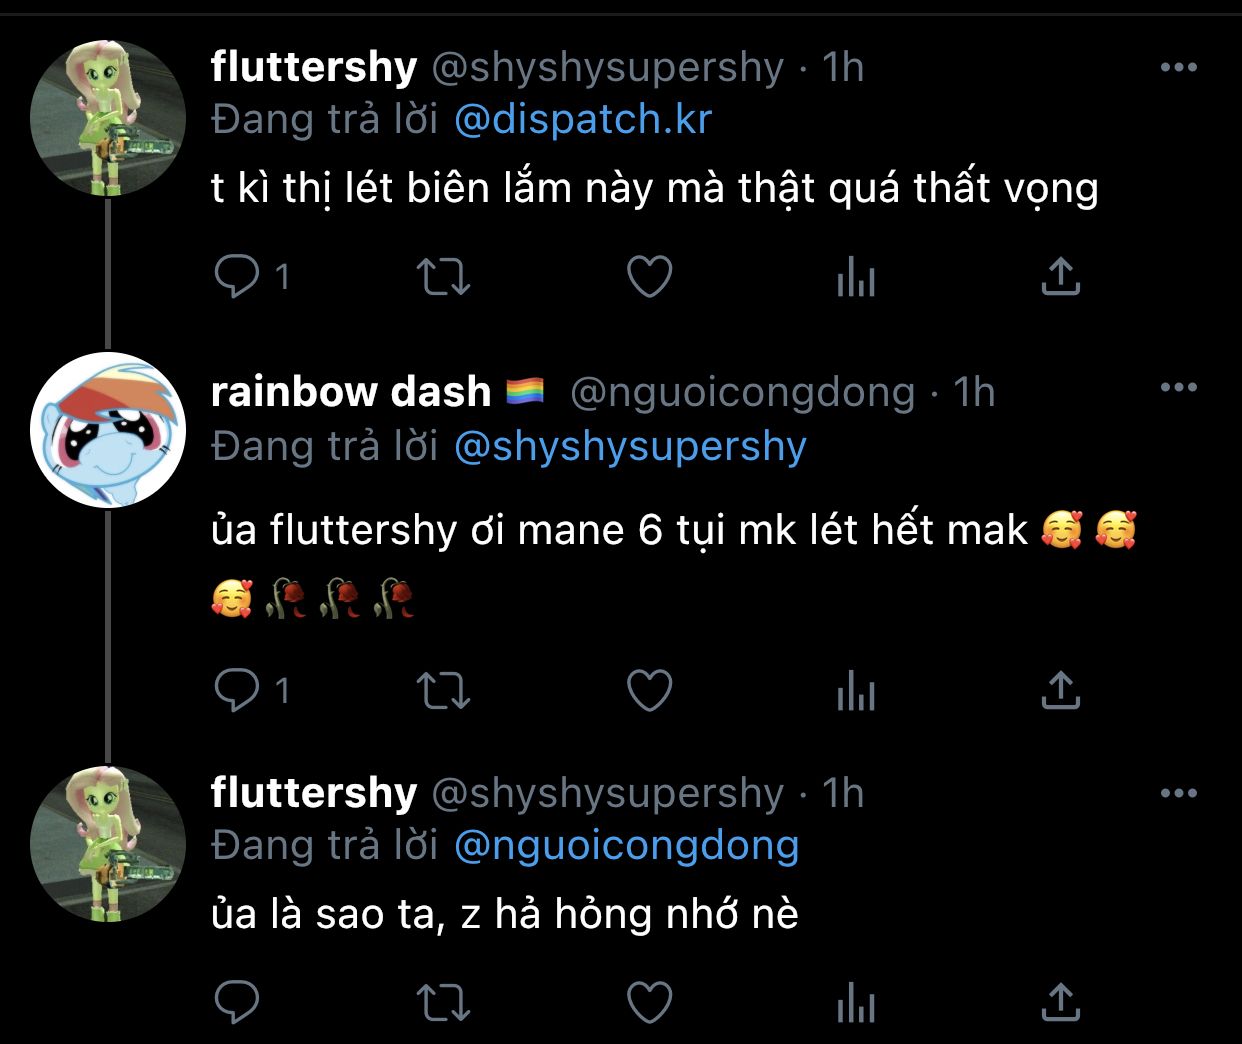This screenshot has width=1242, height=1044.
Task: Like fluttershy's first tweet about dispatch
Action: 649,277
